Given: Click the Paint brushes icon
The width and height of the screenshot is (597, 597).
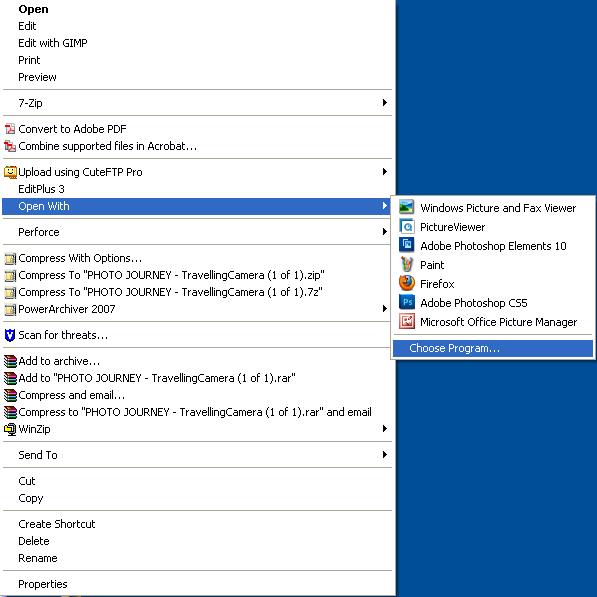Looking at the screenshot, I should pos(407,264).
